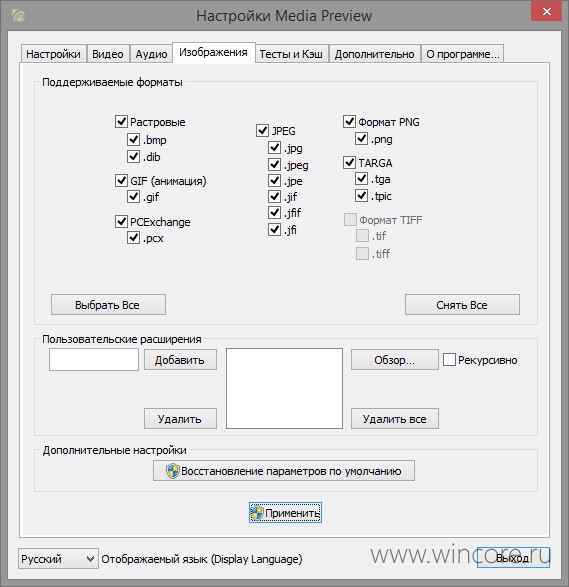569x587 pixels.
Task: Toggle the .dib checkbox
Action: click(x=133, y=156)
